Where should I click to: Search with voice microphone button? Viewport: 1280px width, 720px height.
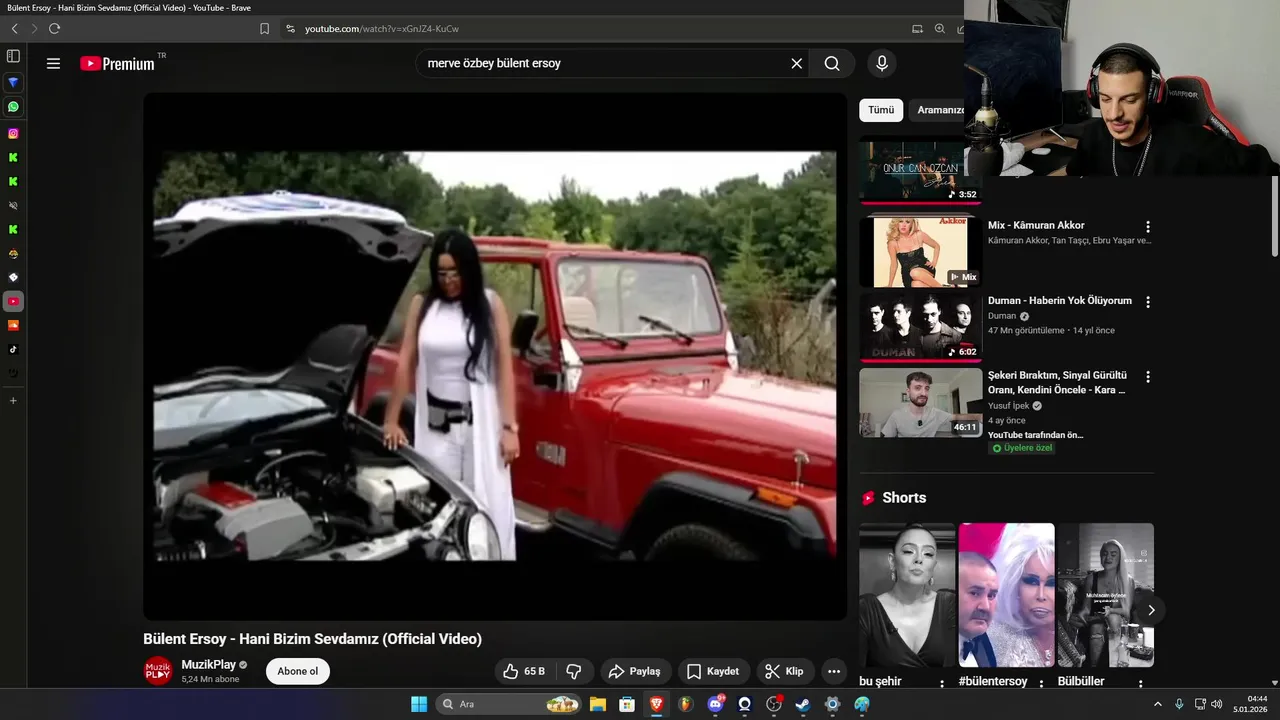click(881, 63)
